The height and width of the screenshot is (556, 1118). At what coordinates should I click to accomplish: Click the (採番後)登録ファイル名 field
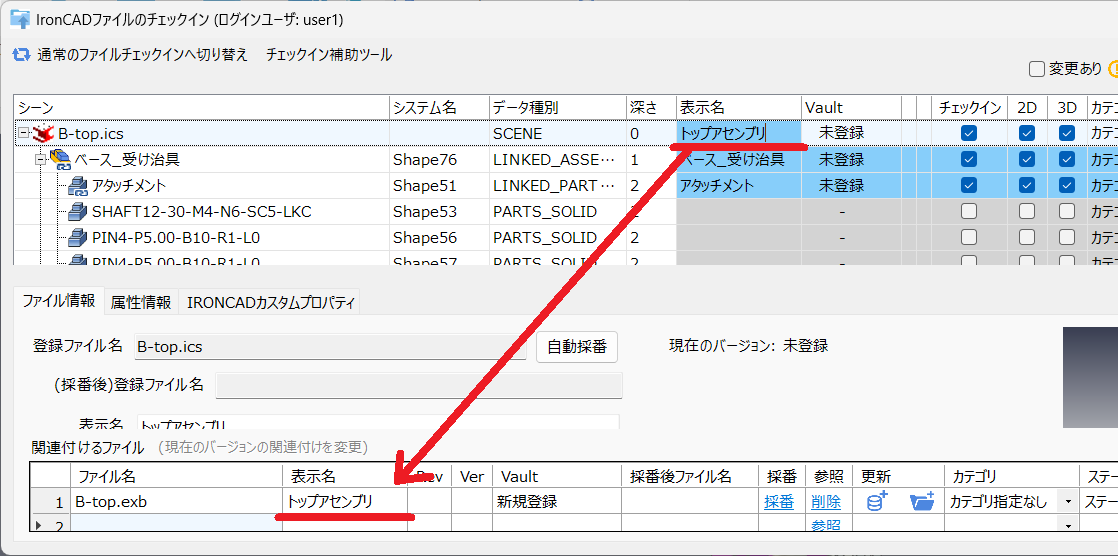pyautogui.click(x=419, y=386)
